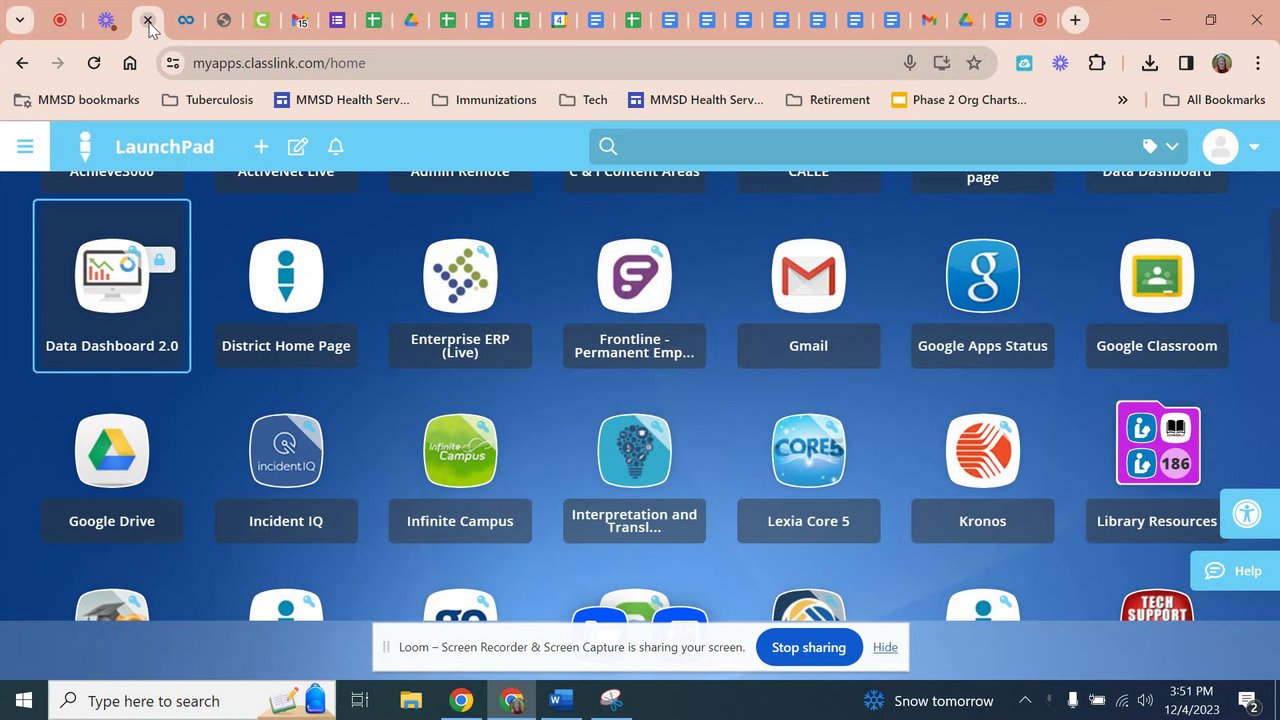
Task: Open the Chrome extensions puzzle icon
Action: [x=1097, y=63]
